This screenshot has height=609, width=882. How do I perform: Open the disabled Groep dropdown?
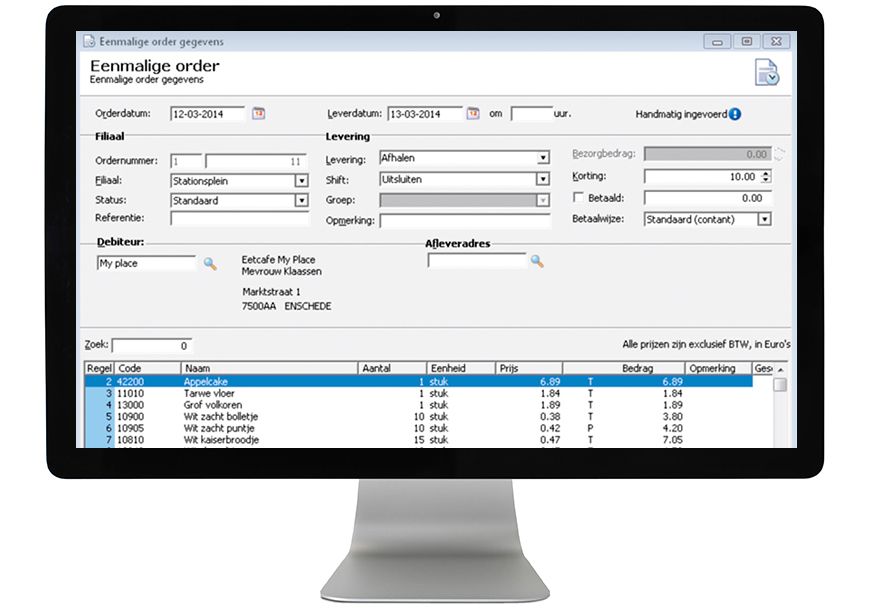tap(543, 200)
